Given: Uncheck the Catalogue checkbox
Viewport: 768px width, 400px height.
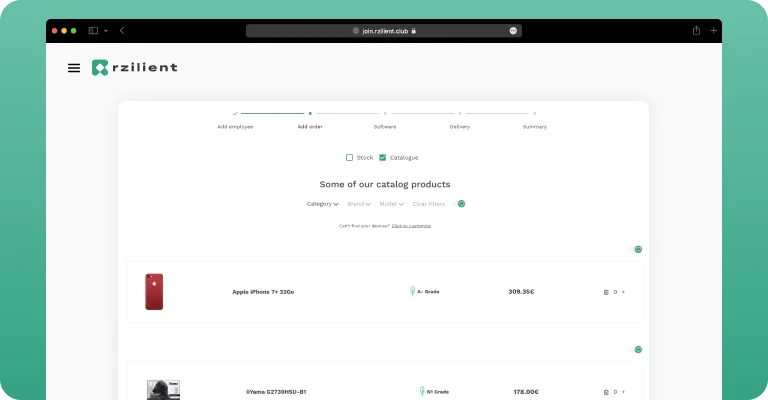Looking at the screenshot, I should 383,157.
